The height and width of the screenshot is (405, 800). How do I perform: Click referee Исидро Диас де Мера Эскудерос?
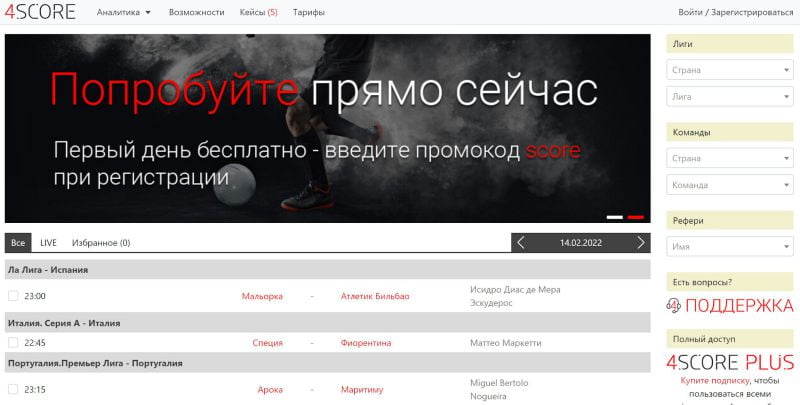(515, 296)
